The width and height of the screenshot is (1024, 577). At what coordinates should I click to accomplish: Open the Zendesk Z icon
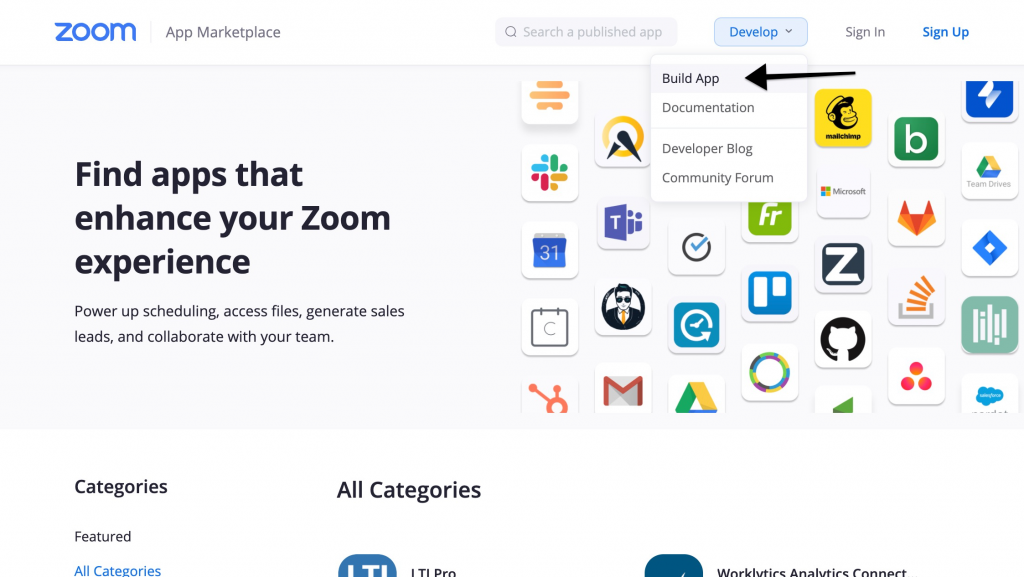[843, 264]
